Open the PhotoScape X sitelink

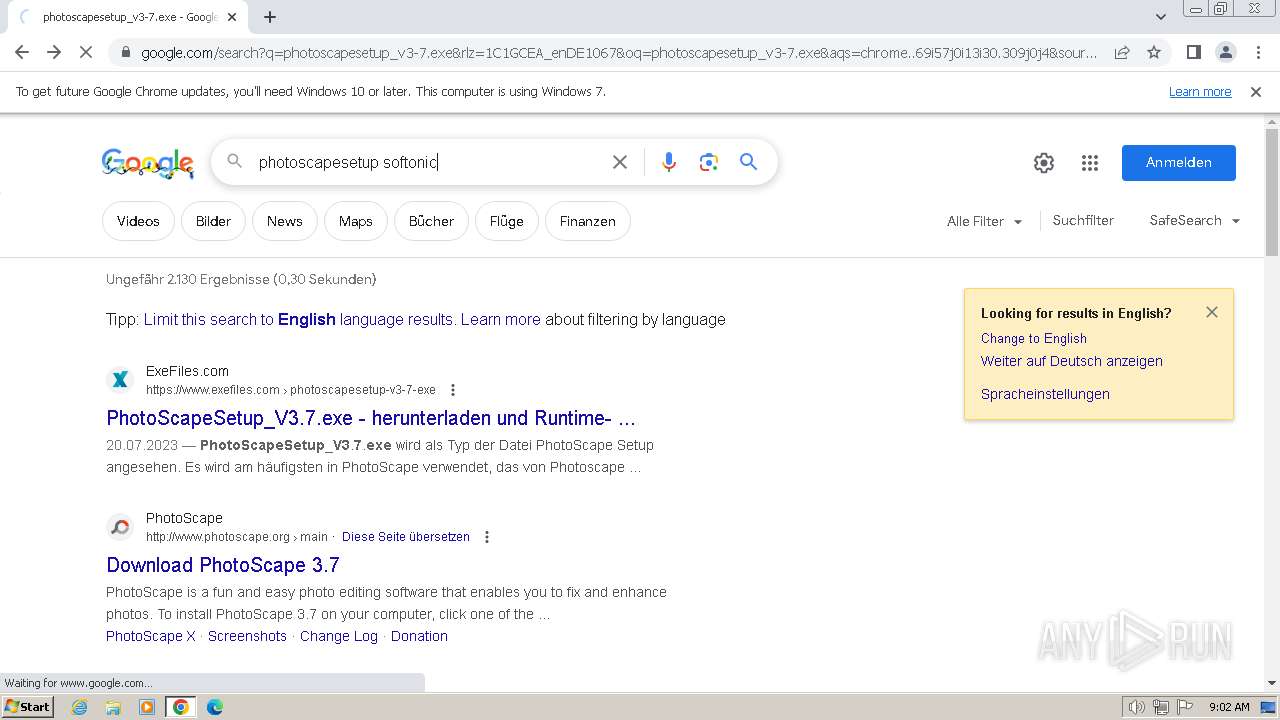coord(151,636)
